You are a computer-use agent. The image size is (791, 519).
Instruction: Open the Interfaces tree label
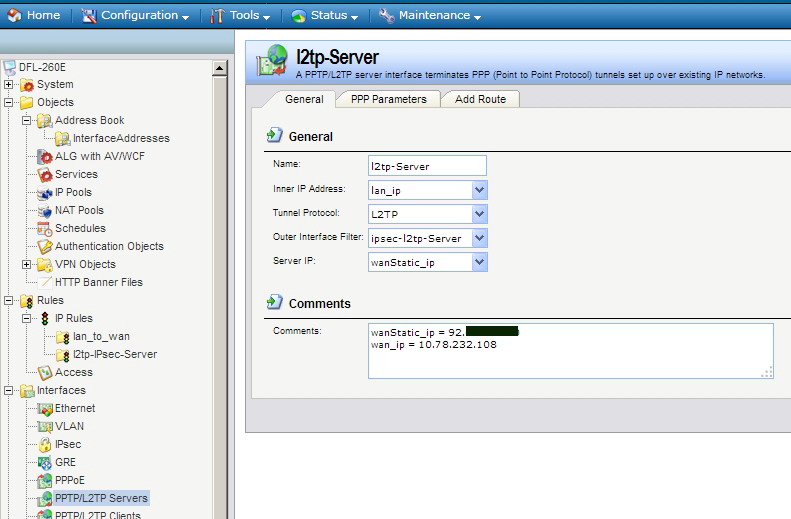62,390
